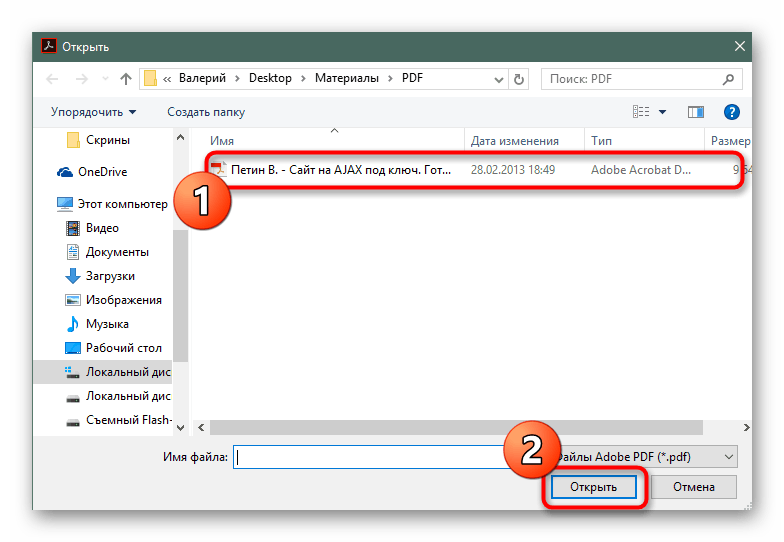The height and width of the screenshot is (542, 784).
Task: Click the Загрузки download arrow icon
Action: click(x=73, y=276)
